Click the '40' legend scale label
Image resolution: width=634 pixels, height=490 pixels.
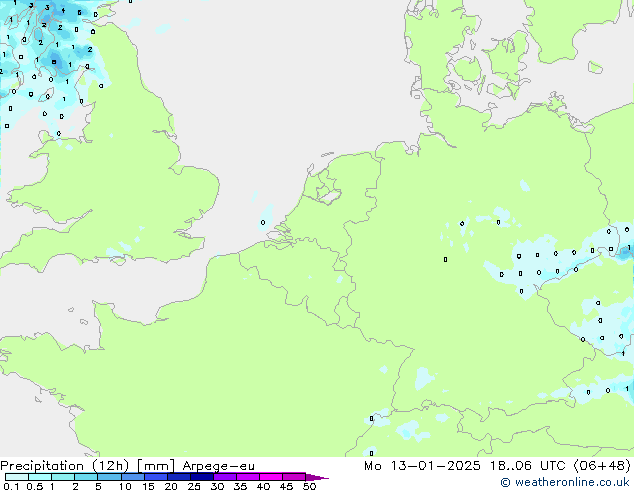coord(263,486)
